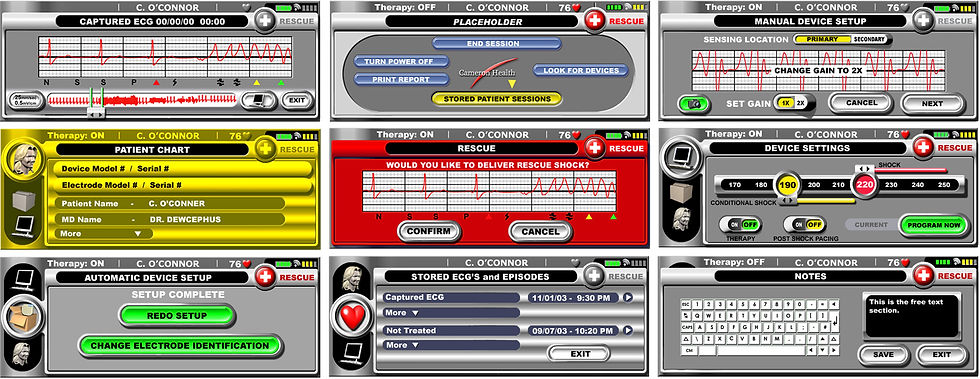Expand More in Patient Chart panel
980x379 pixels.
[103, 233]
